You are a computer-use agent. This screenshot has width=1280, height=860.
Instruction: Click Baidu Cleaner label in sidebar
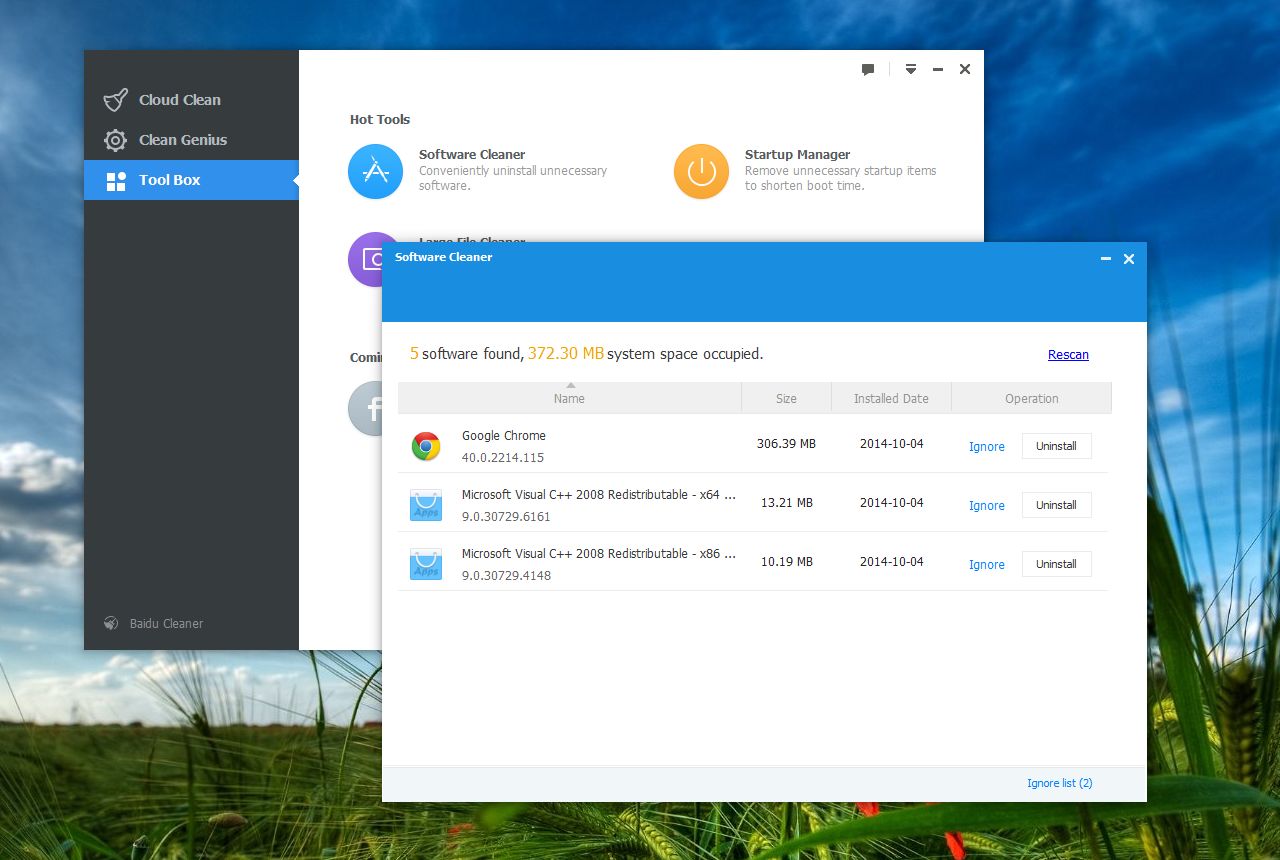166,624
